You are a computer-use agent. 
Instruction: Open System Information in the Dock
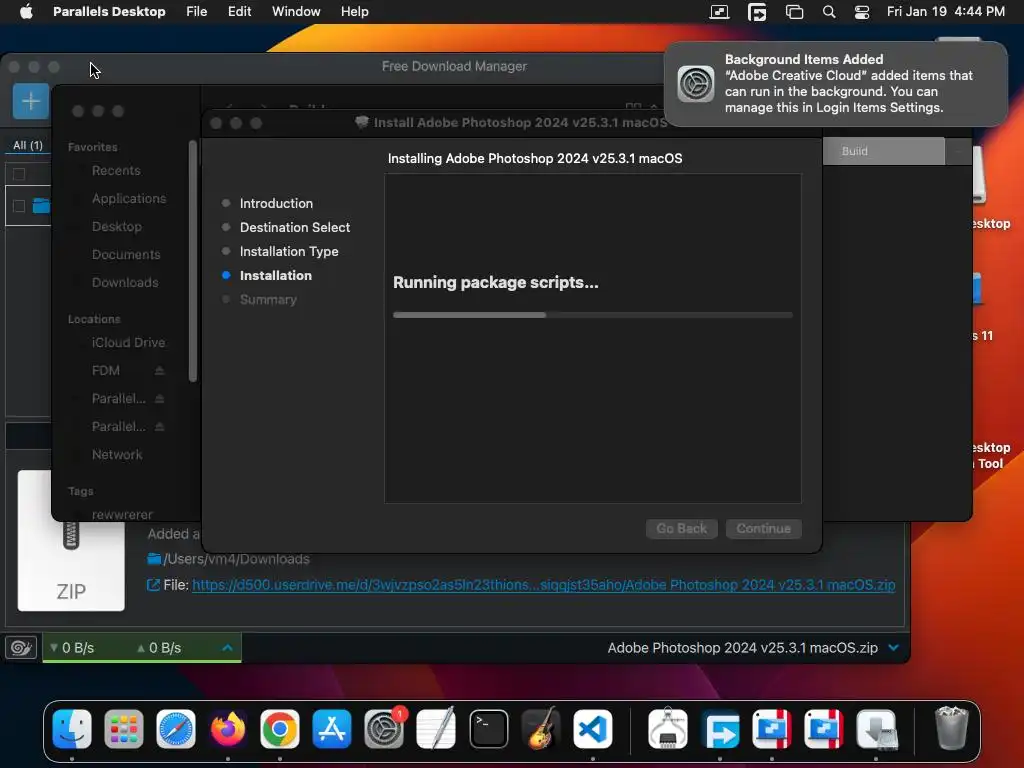point(667,729)
